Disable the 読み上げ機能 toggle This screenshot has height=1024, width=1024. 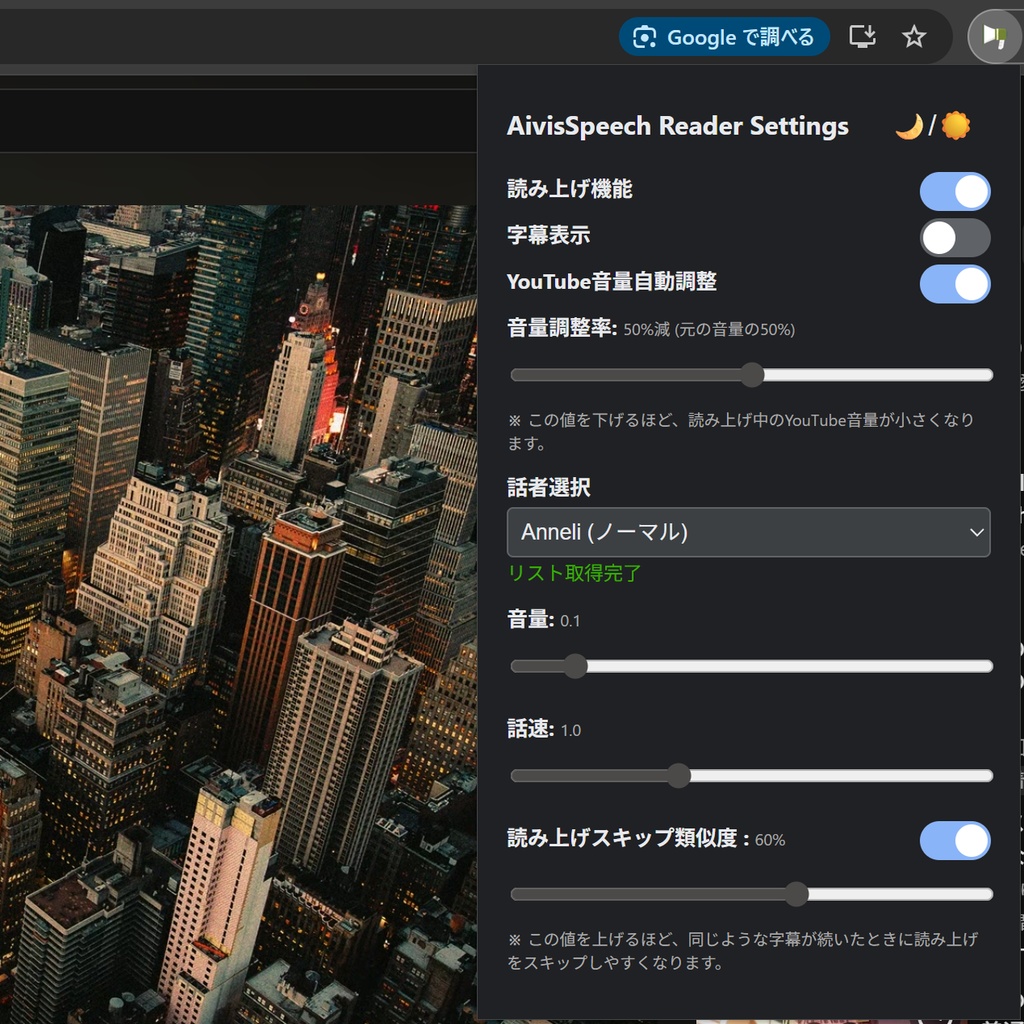tap(955, 190)
